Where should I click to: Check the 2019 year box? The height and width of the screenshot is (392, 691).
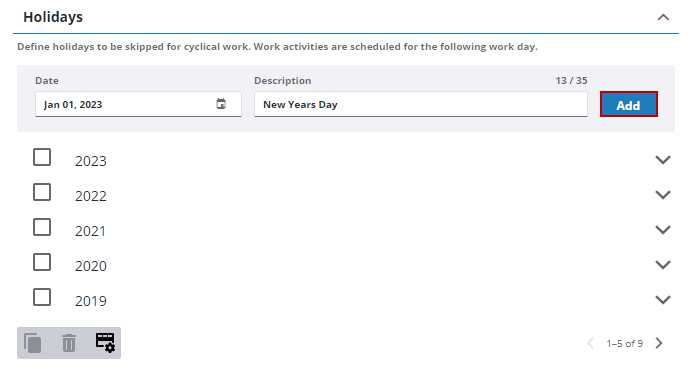click(x=42, y=297)
